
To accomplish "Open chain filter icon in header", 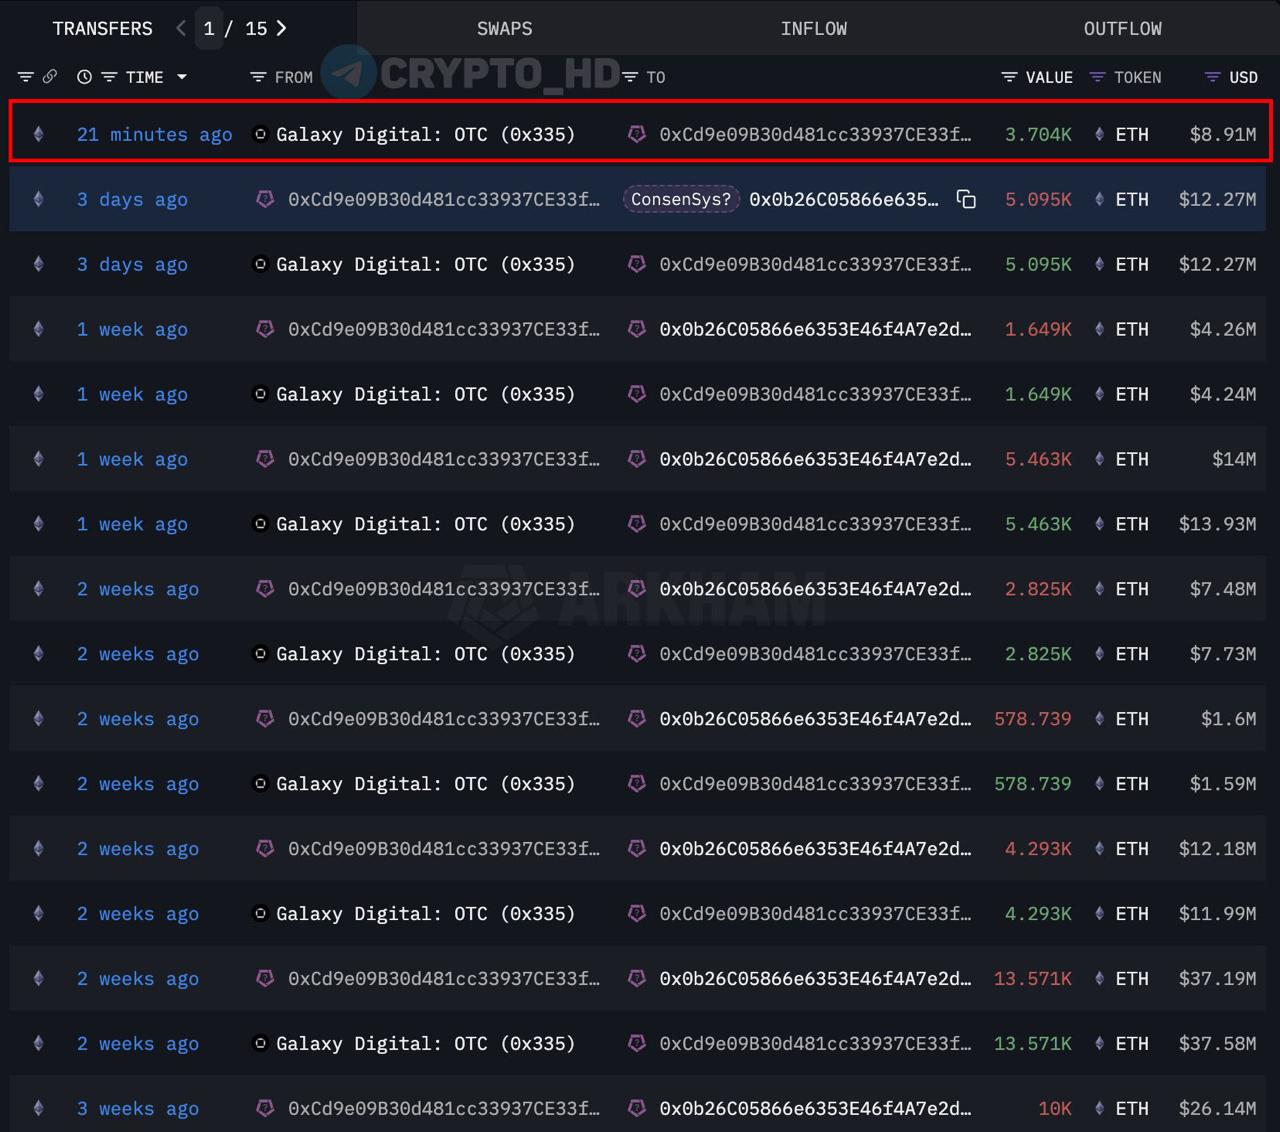I will (x=26, y=77).
